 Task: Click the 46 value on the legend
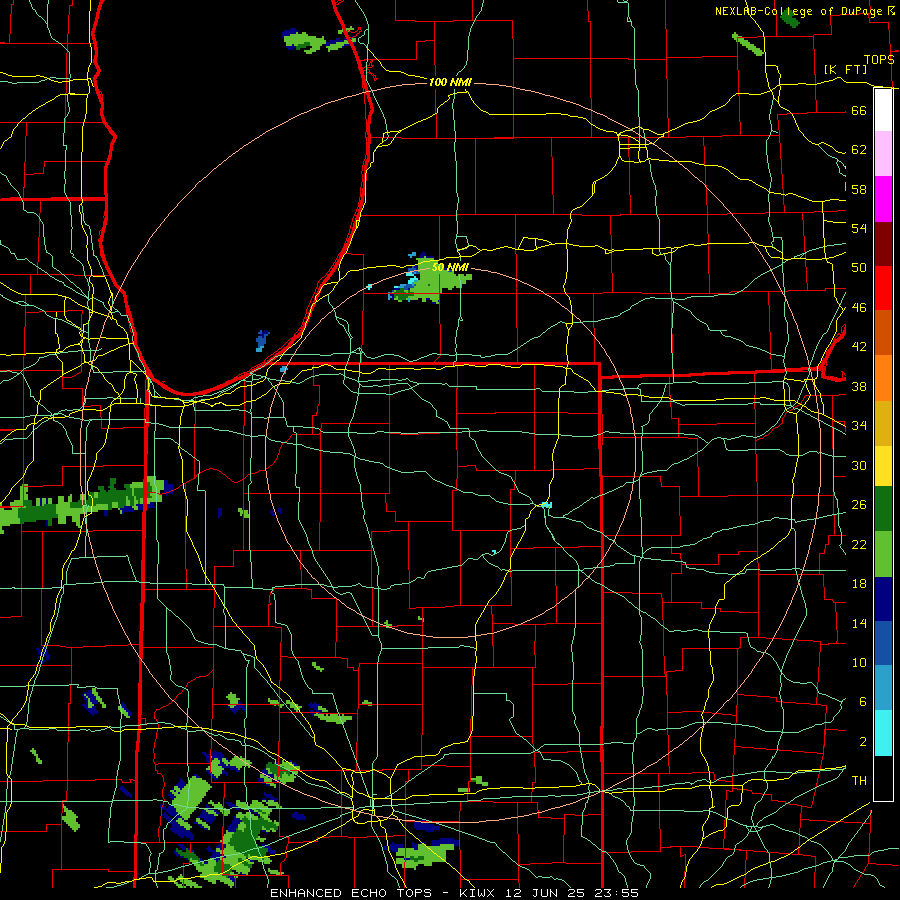(x=859, y=308)
